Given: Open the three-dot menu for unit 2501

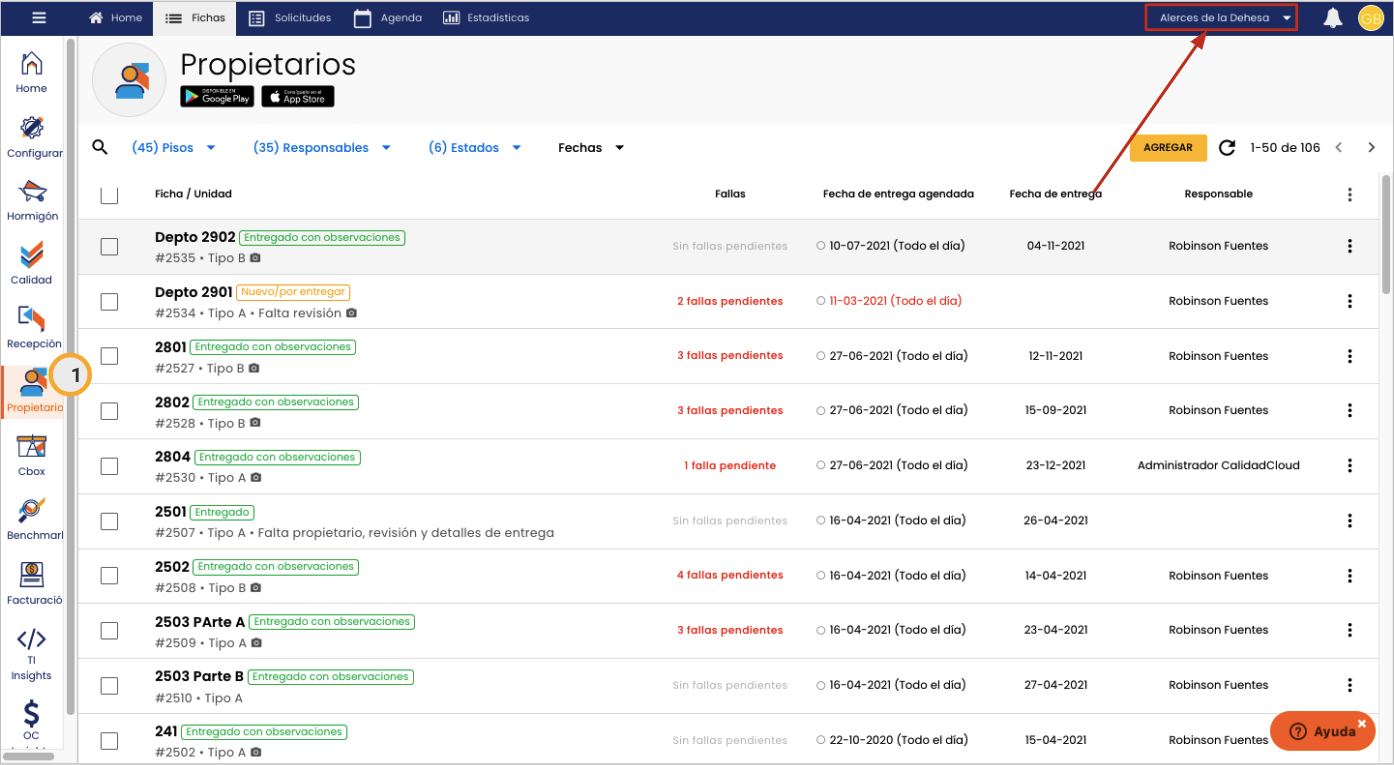Looking at the screenshot, I should [x=1350, y=520].
